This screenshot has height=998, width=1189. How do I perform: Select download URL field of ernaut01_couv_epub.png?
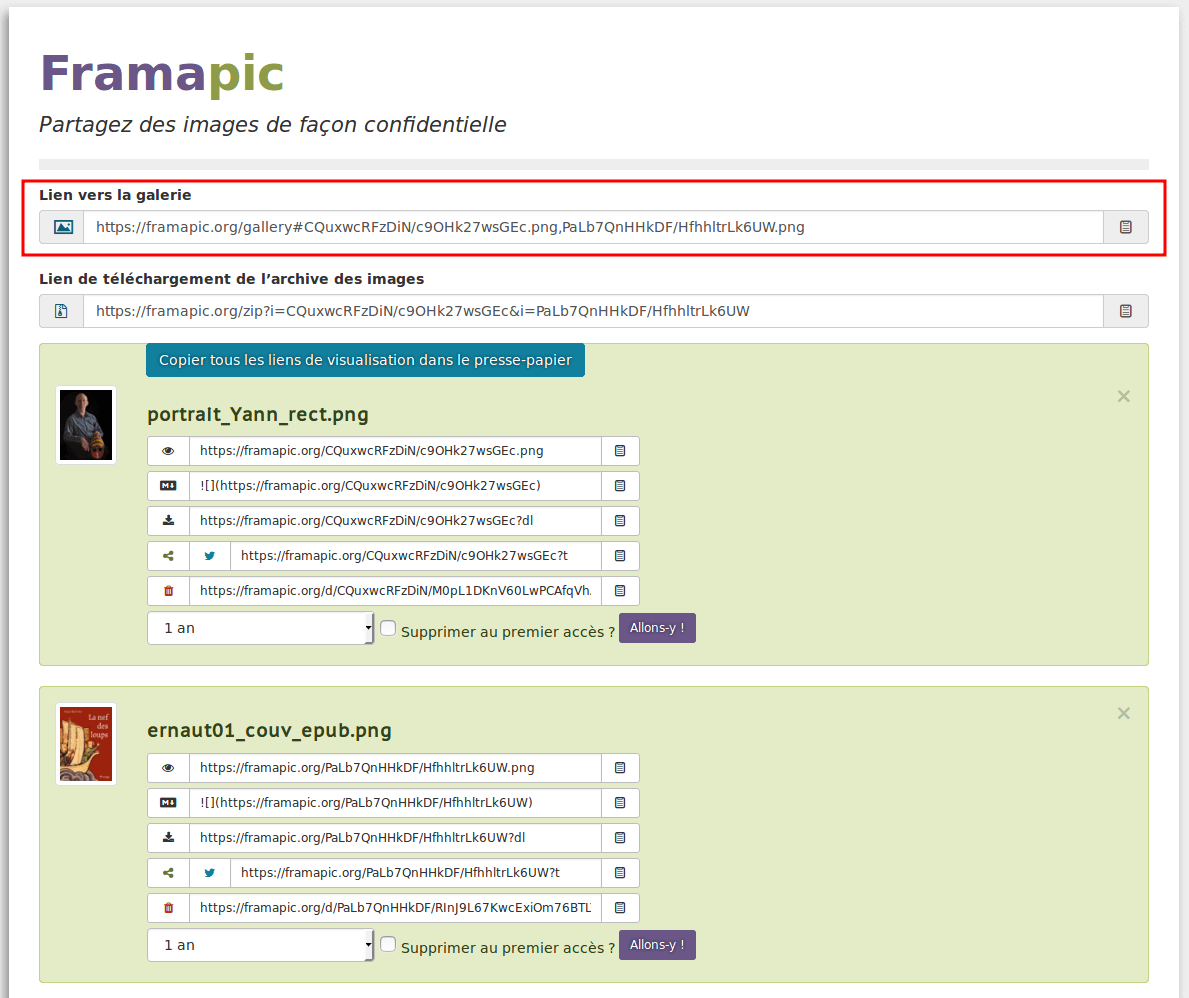pos(395,837)
